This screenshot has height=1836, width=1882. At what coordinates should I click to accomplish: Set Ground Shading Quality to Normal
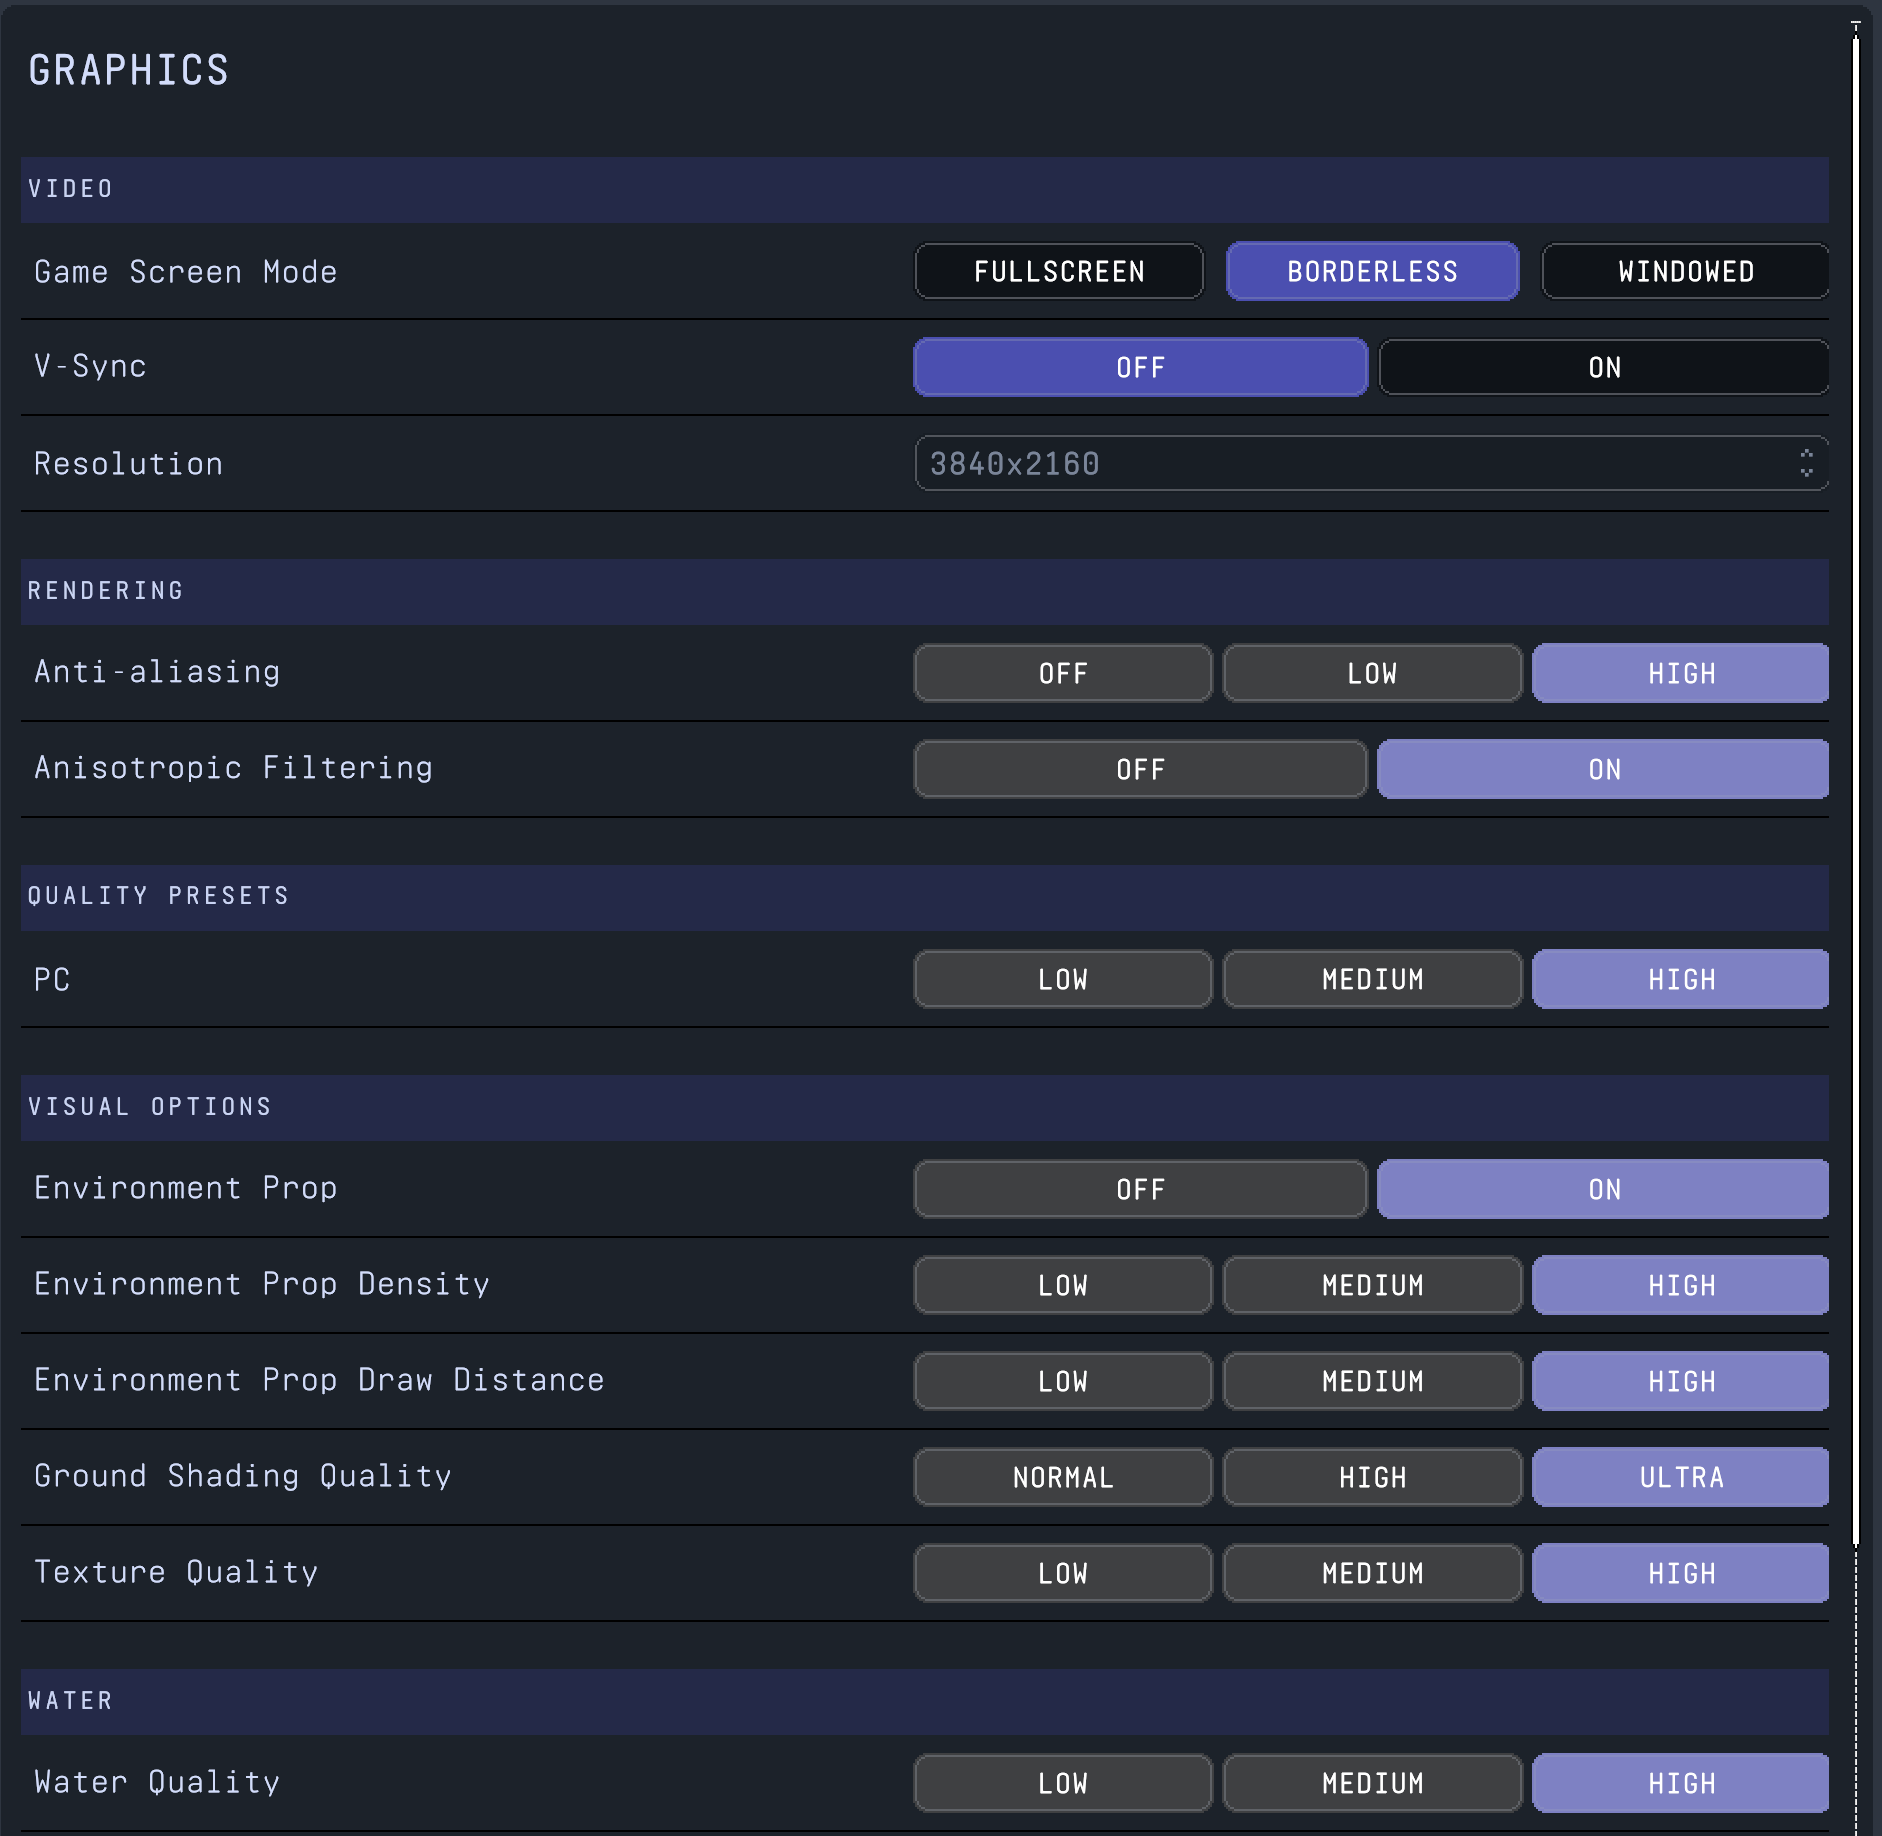pos(1063,1477)
